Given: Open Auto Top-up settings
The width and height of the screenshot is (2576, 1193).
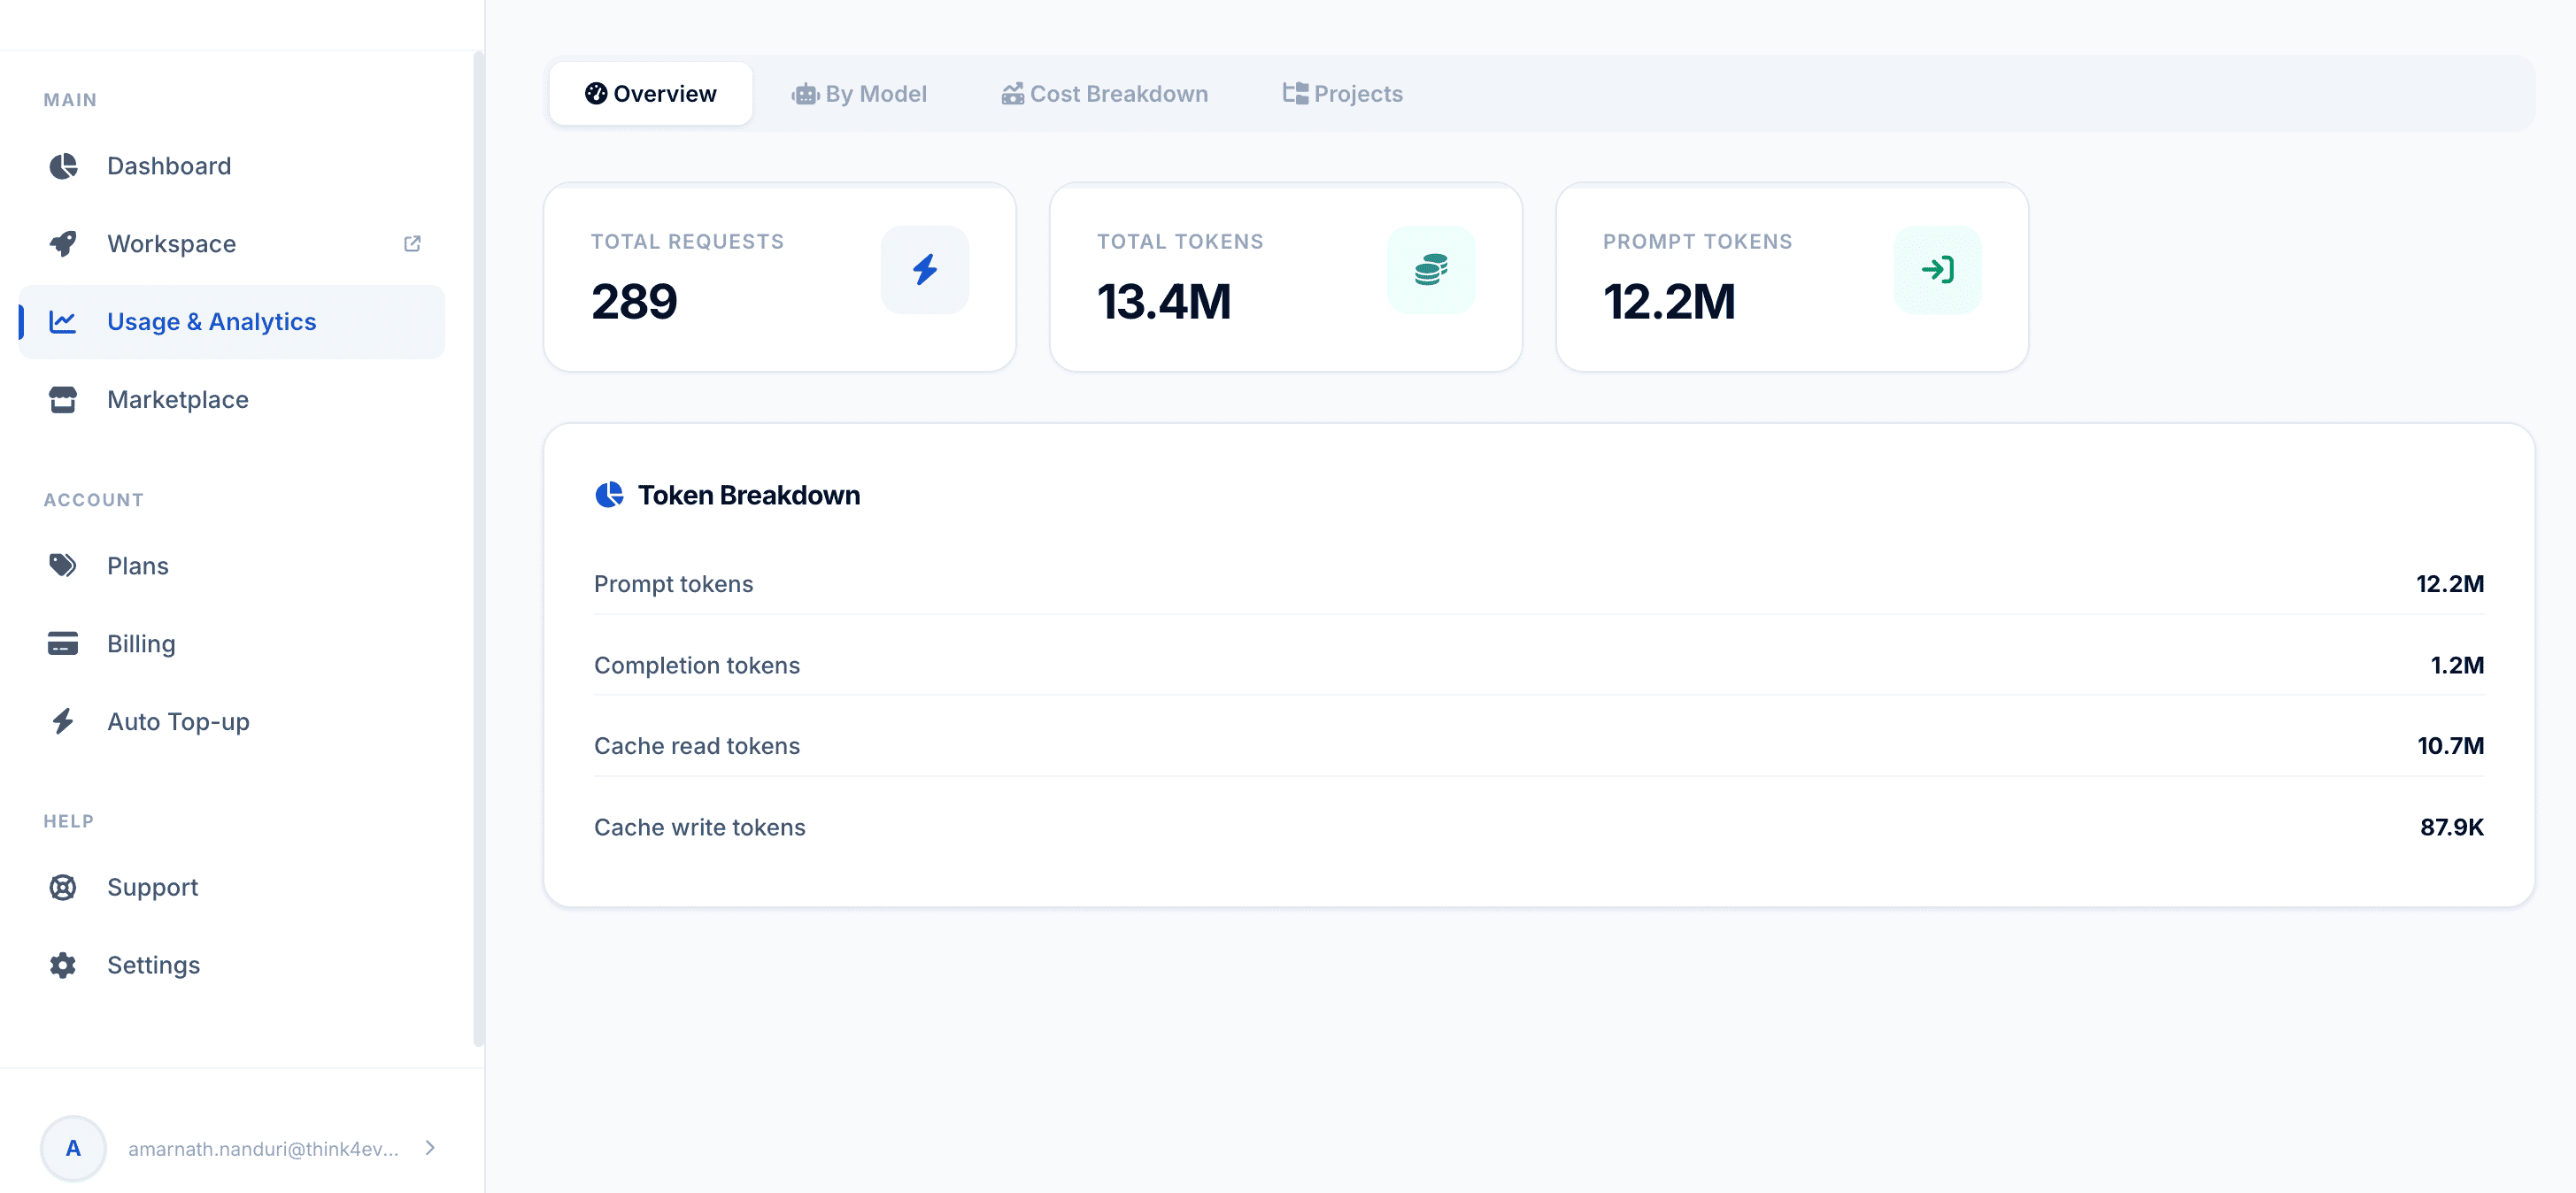Looking at the screenshot, I should coord(232,722).
